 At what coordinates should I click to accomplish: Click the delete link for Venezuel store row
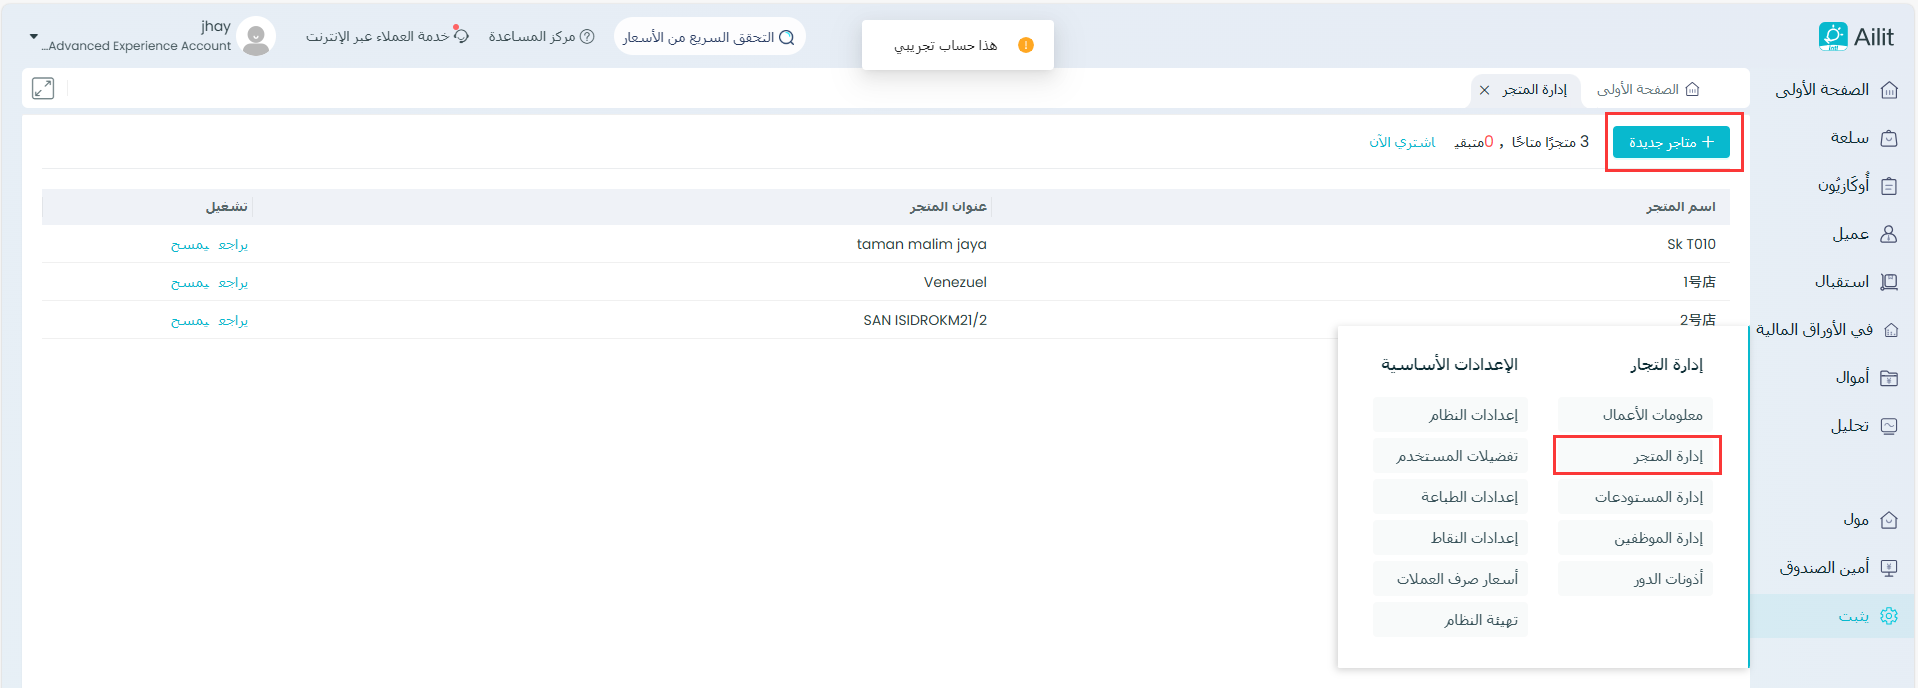click(x=190, y=283)
